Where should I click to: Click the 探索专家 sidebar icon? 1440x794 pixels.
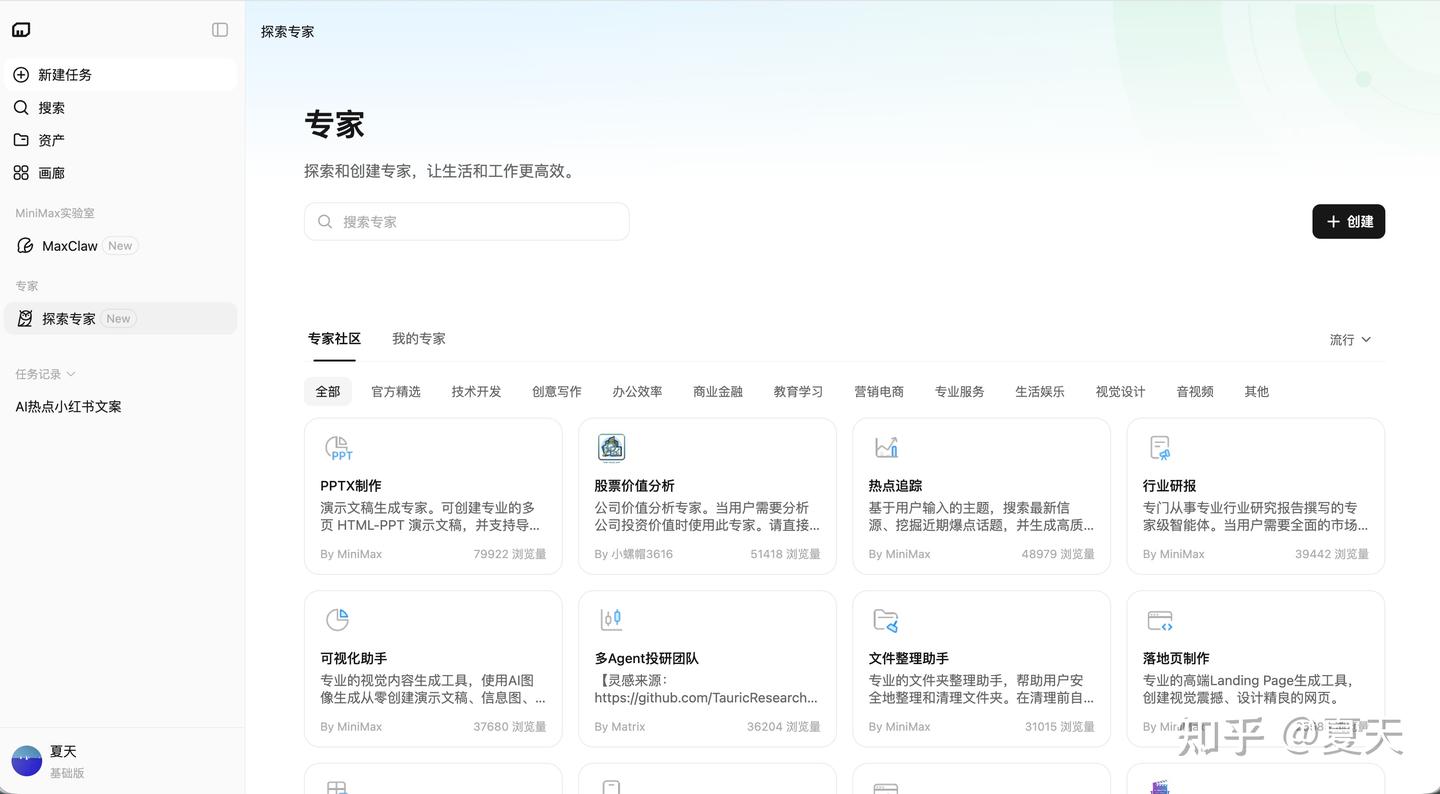point(26,319)
